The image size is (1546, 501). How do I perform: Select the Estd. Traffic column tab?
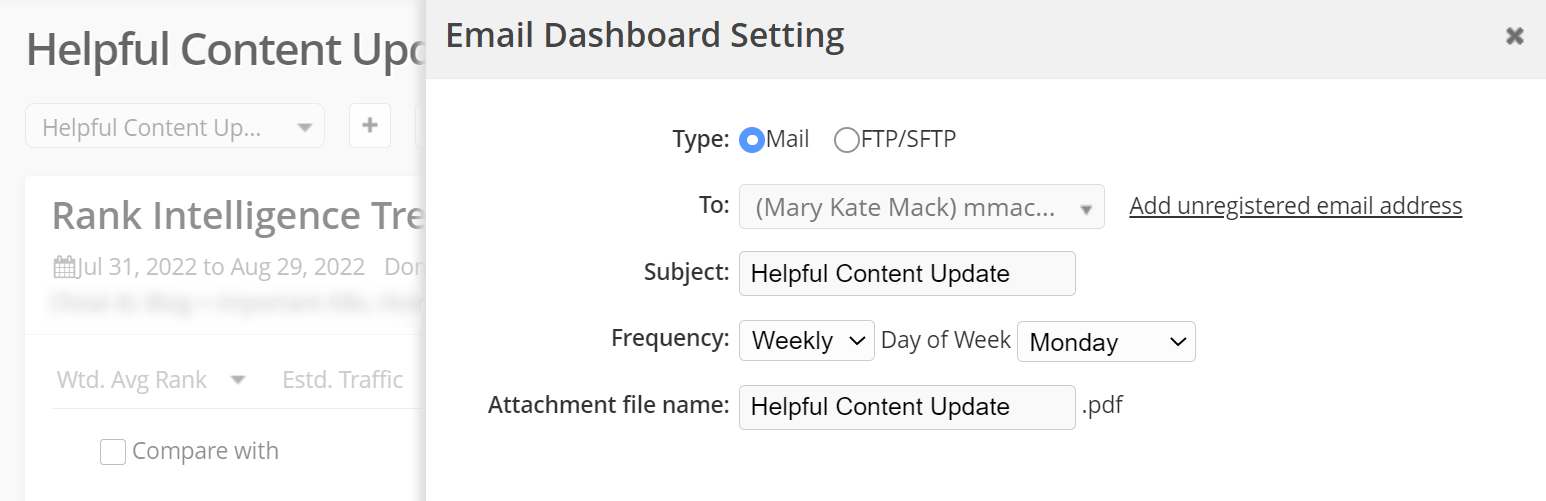tap(342, 380)
